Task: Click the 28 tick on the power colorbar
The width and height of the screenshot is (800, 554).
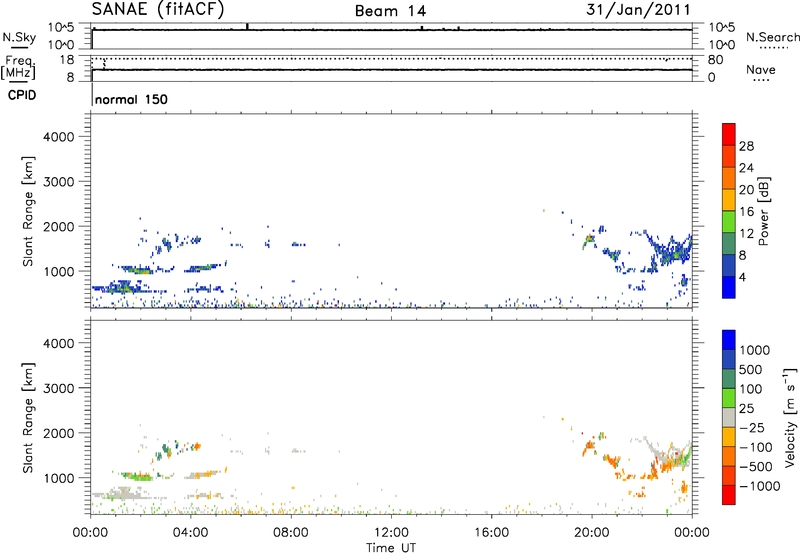Action: [x=746, y=146]
